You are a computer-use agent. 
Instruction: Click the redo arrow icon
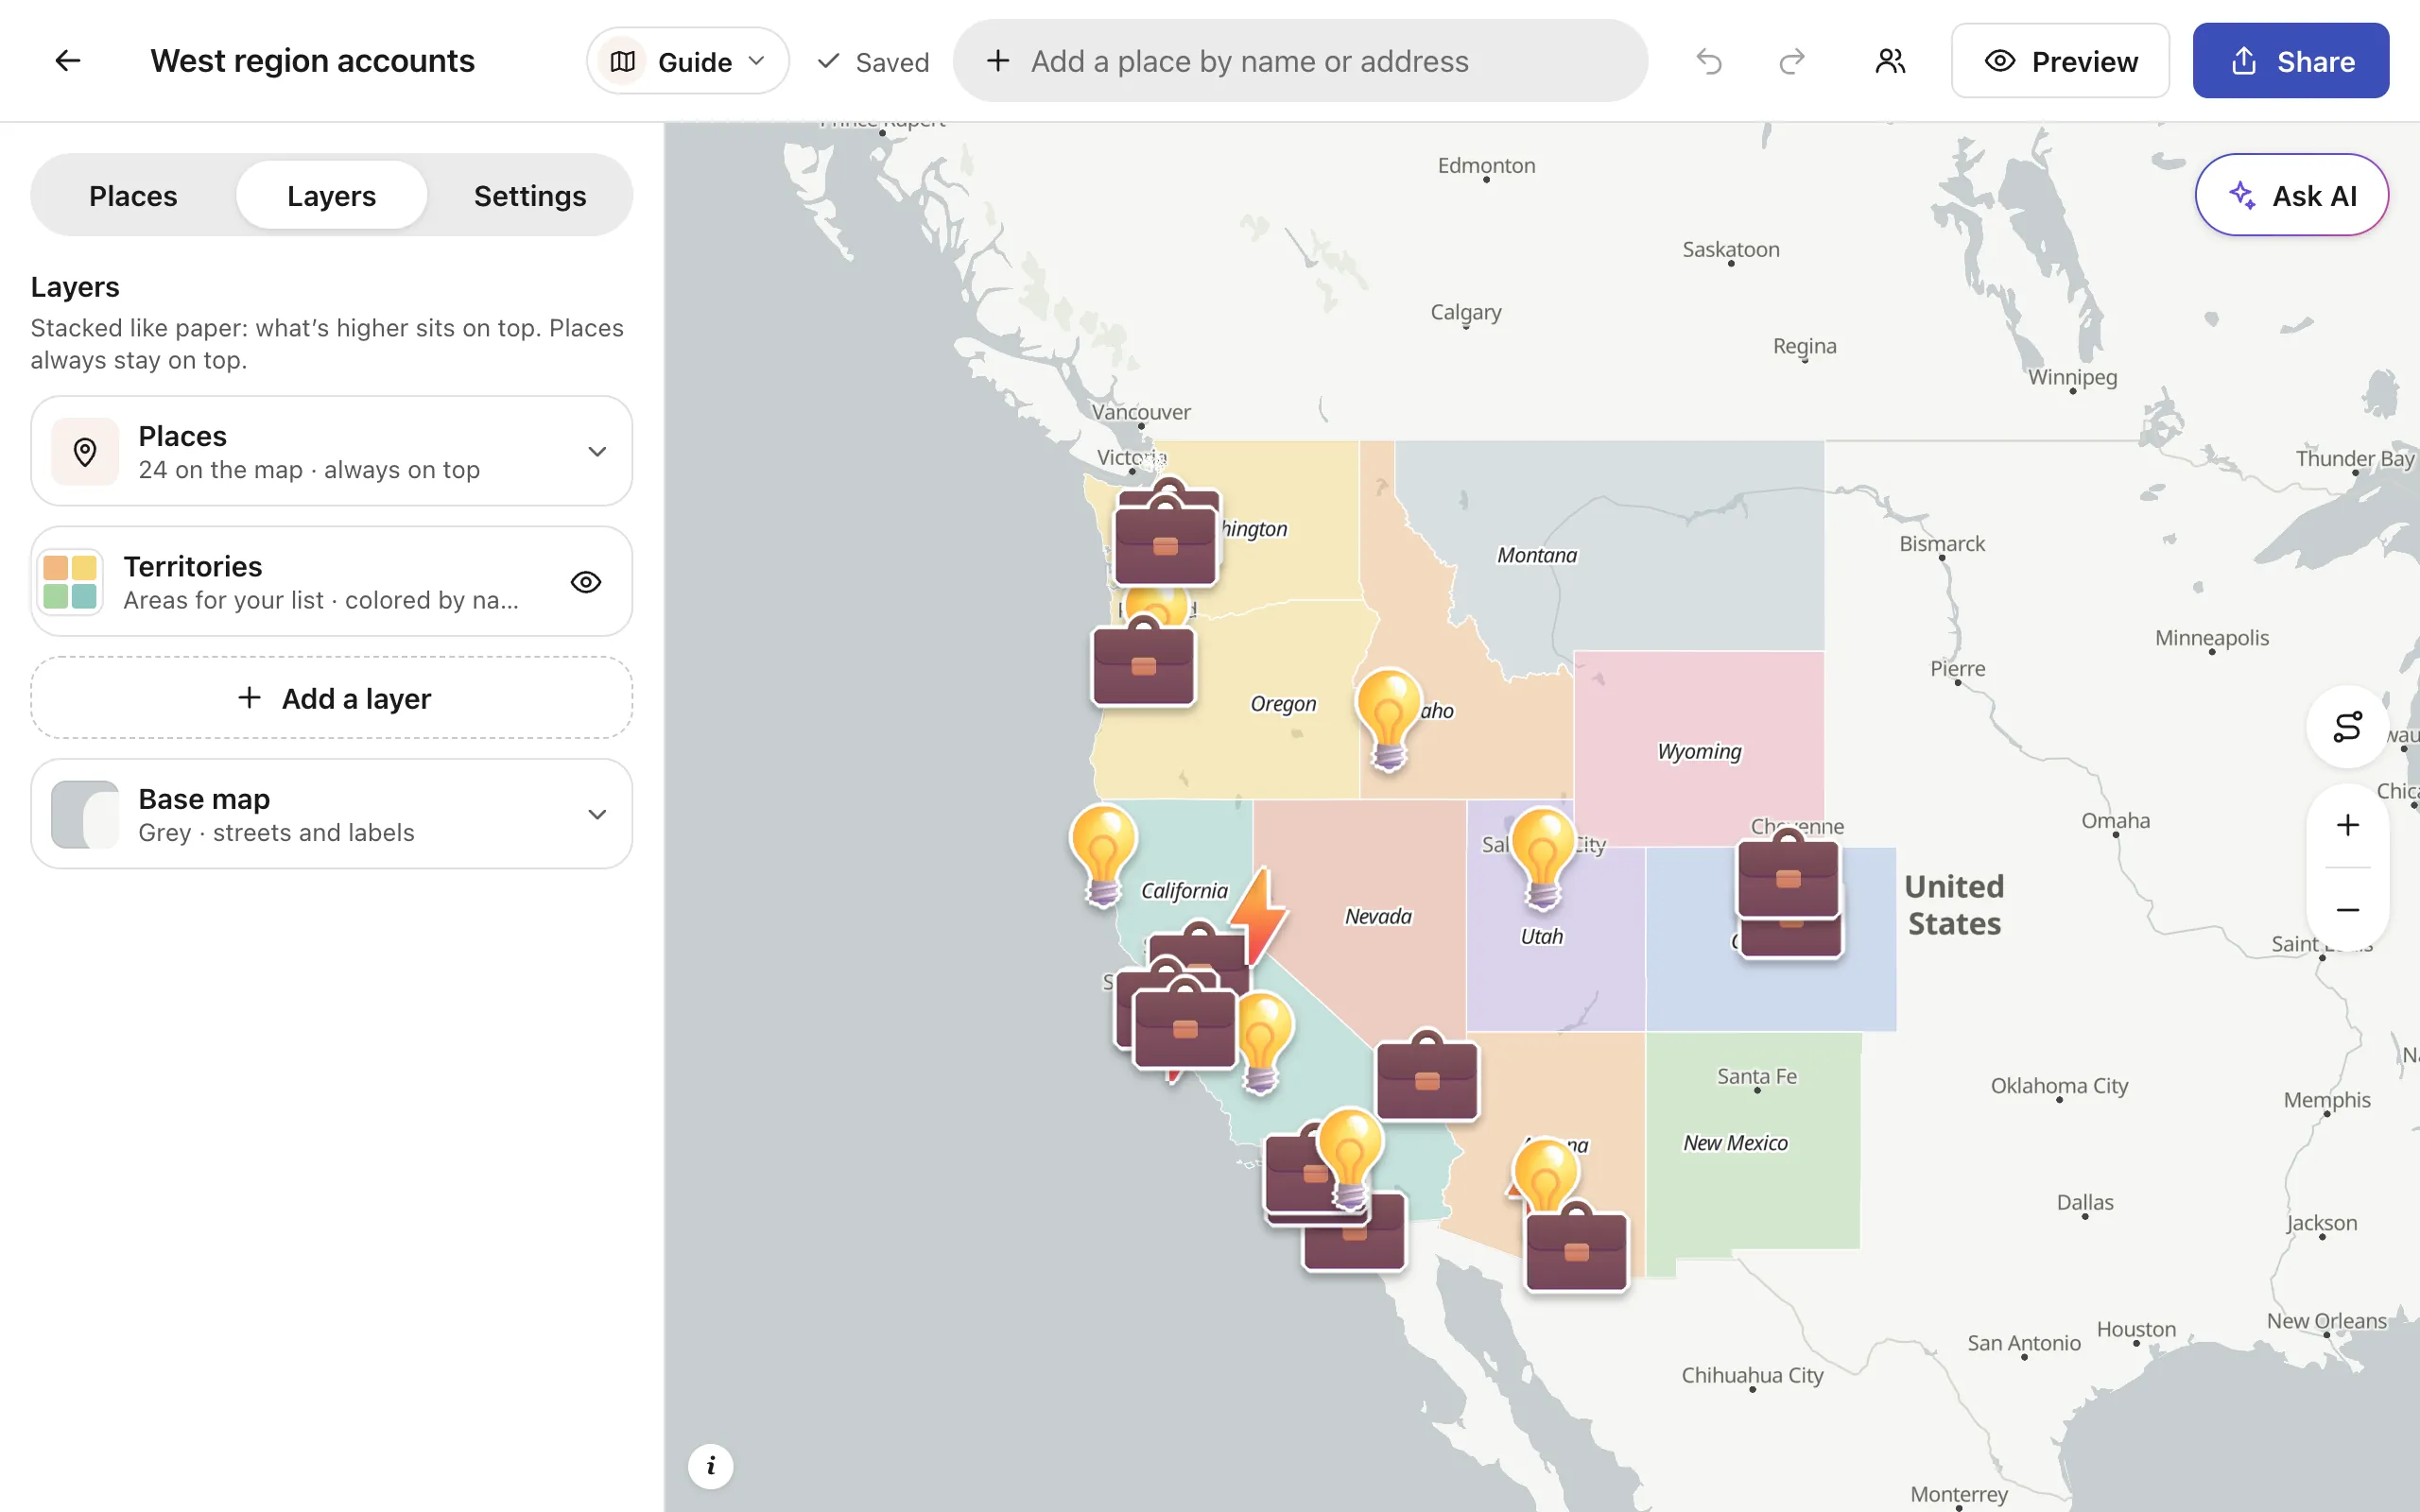point(1792,61)
